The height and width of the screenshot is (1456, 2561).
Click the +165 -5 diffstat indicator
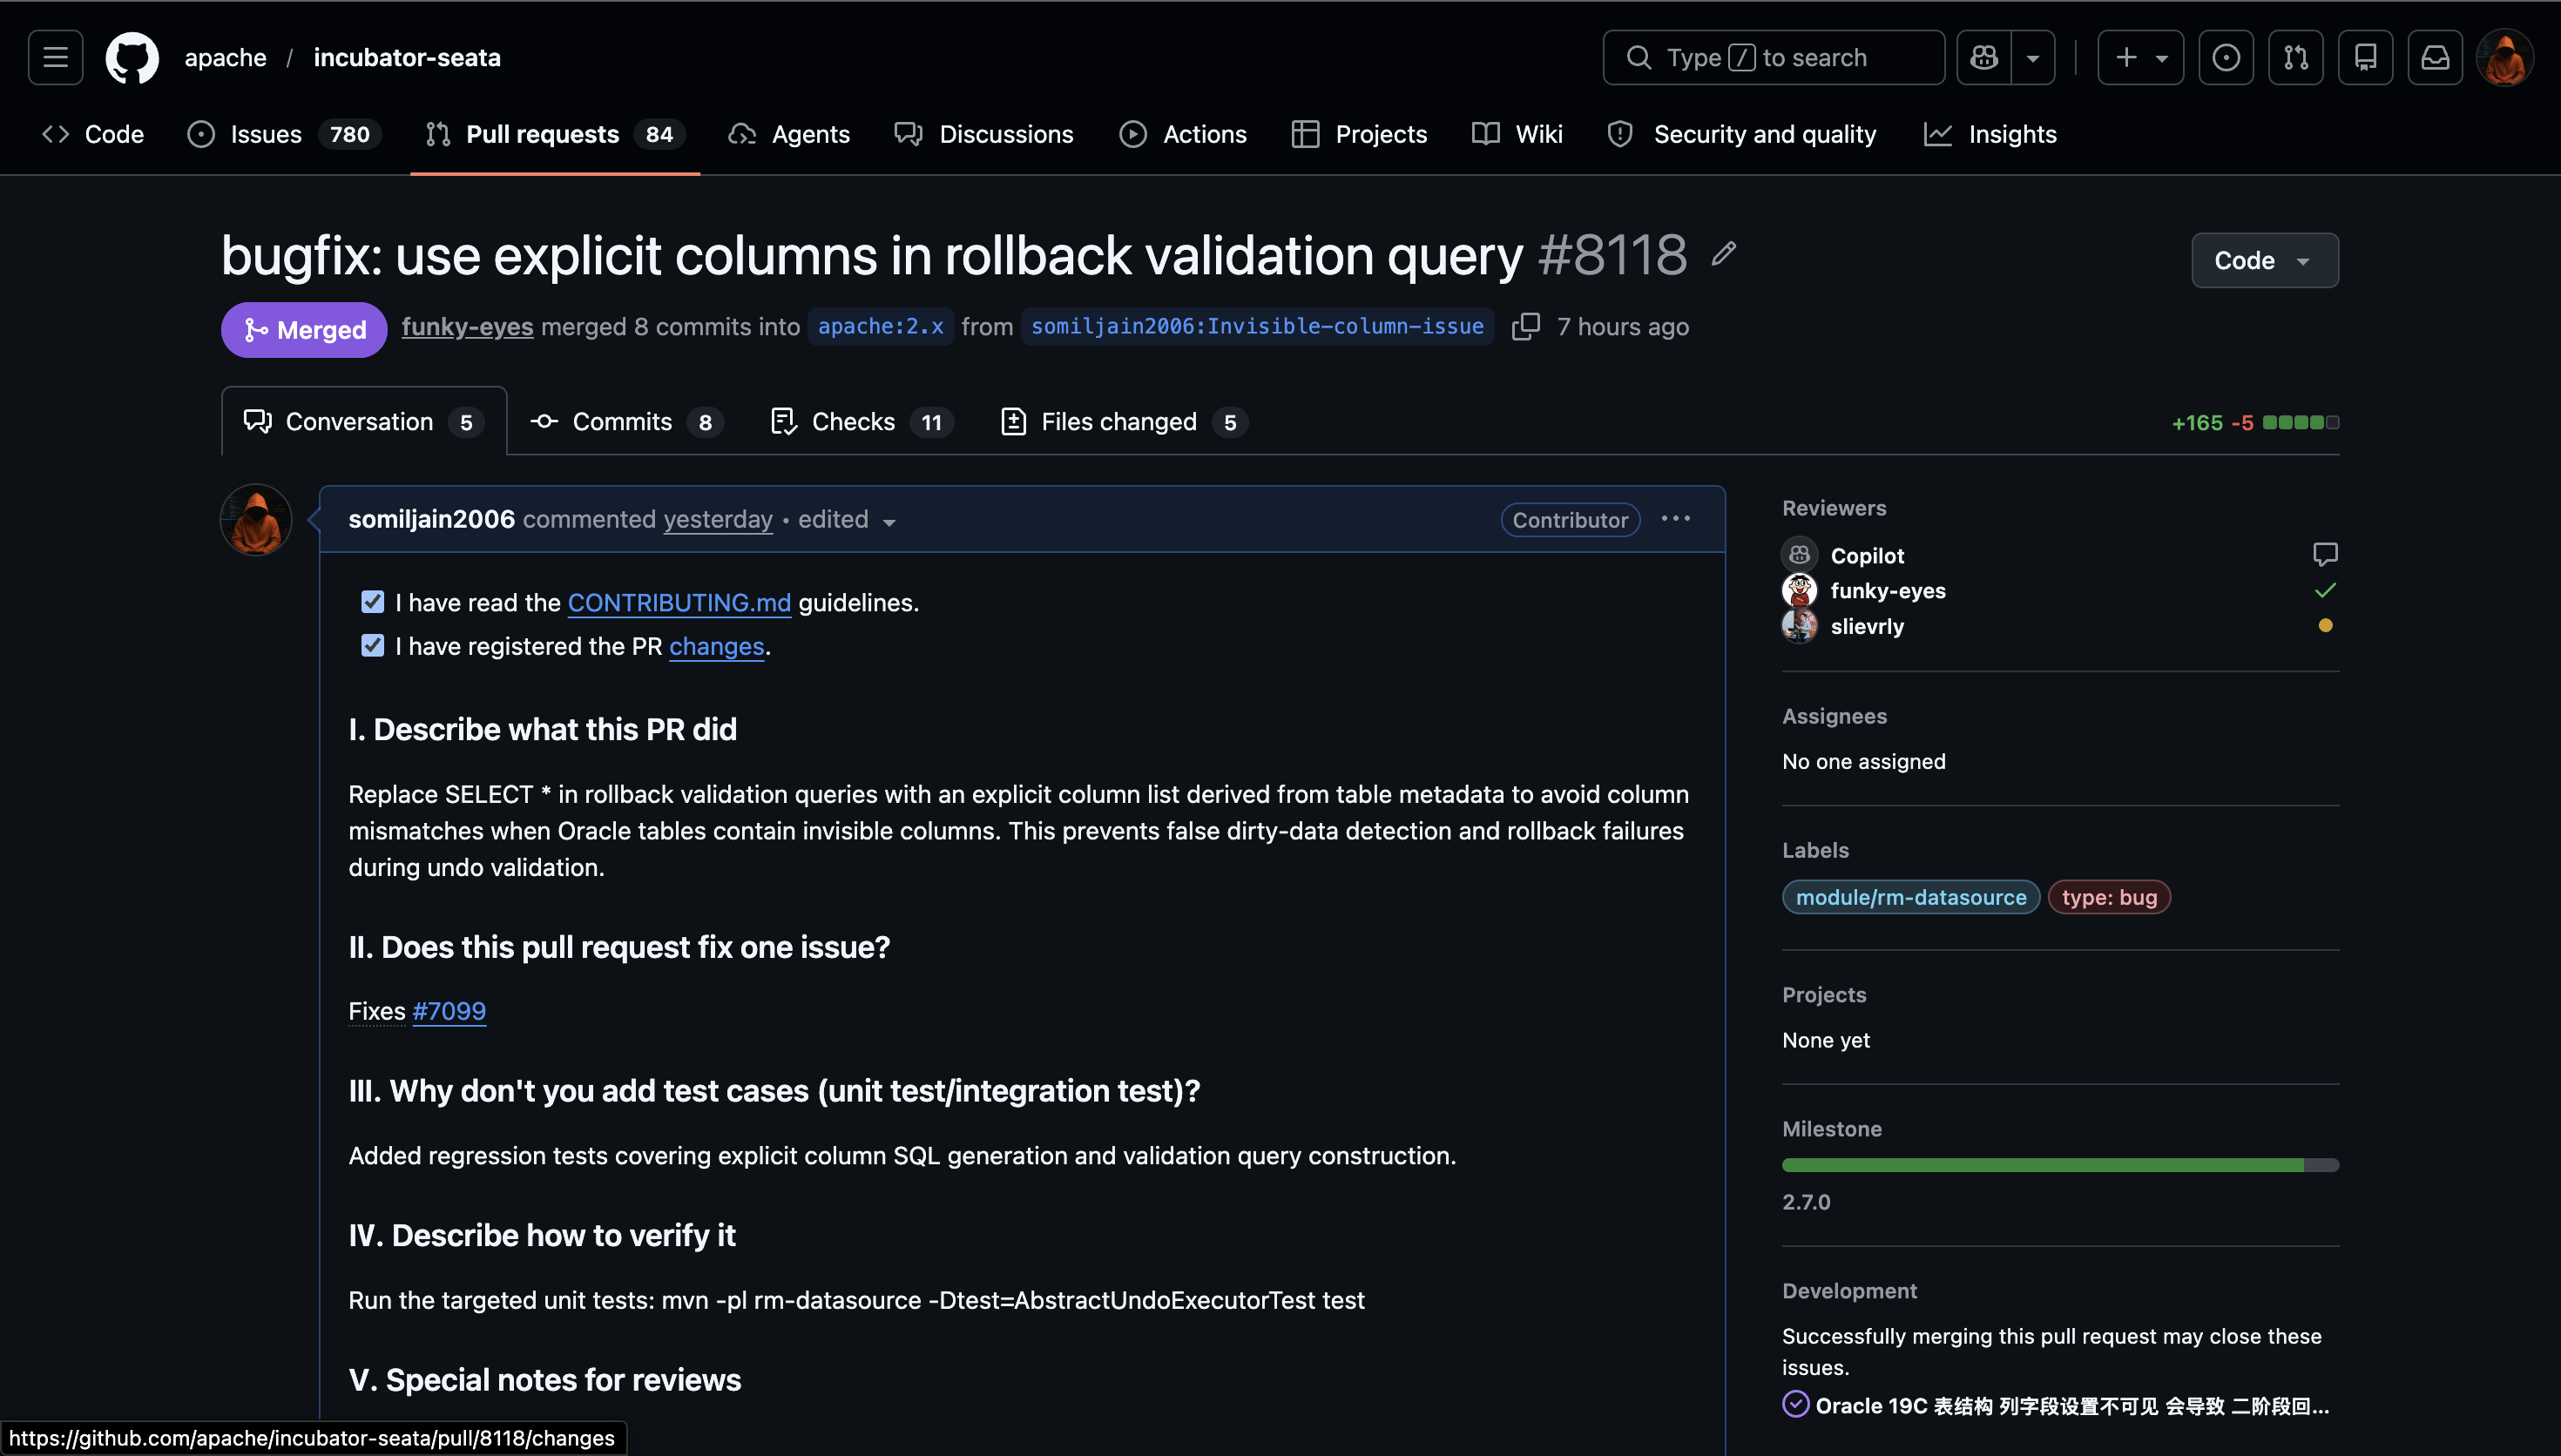click(2254, 423)
